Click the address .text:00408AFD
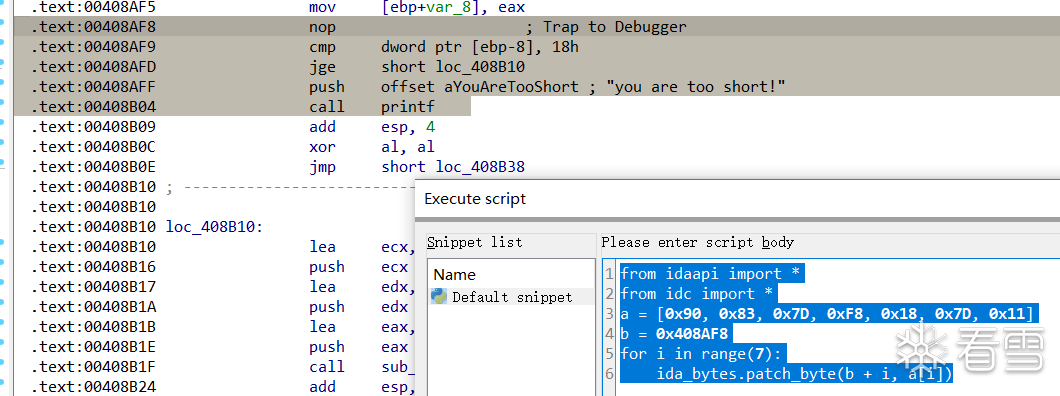This screenshot has width=1060, height=396. point(93,67)
